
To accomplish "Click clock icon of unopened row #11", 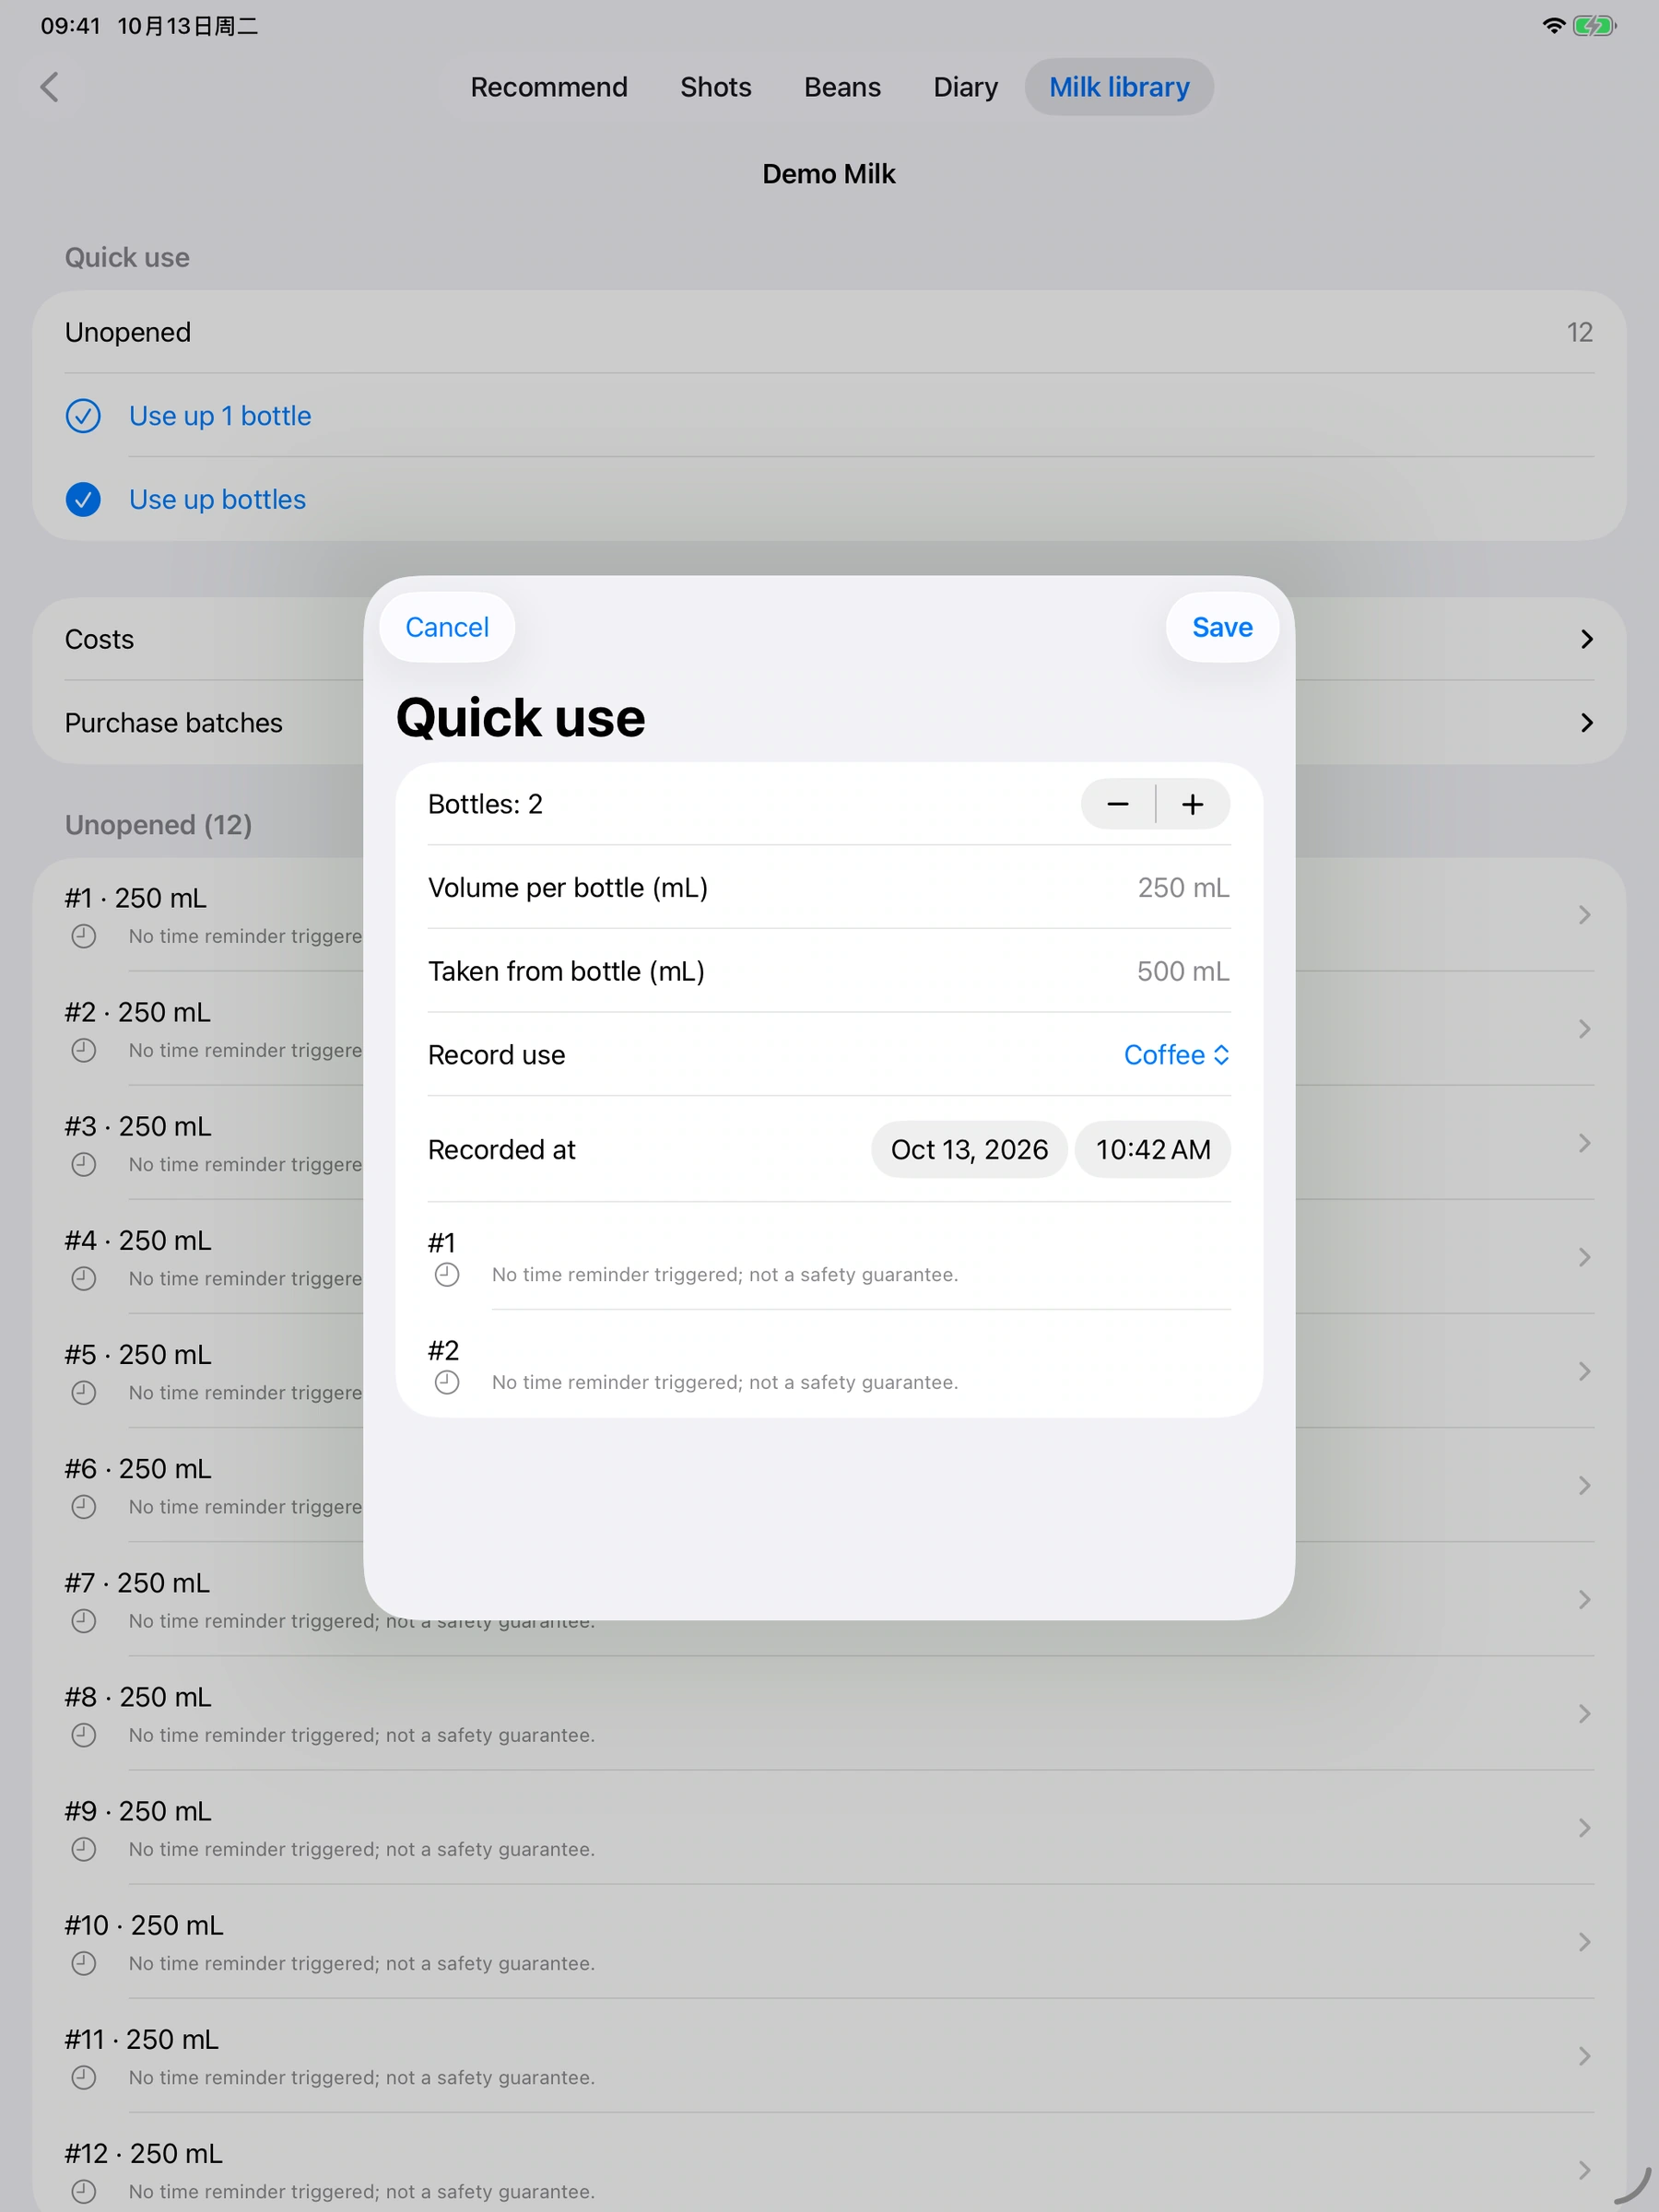I will click(84, 2077).
